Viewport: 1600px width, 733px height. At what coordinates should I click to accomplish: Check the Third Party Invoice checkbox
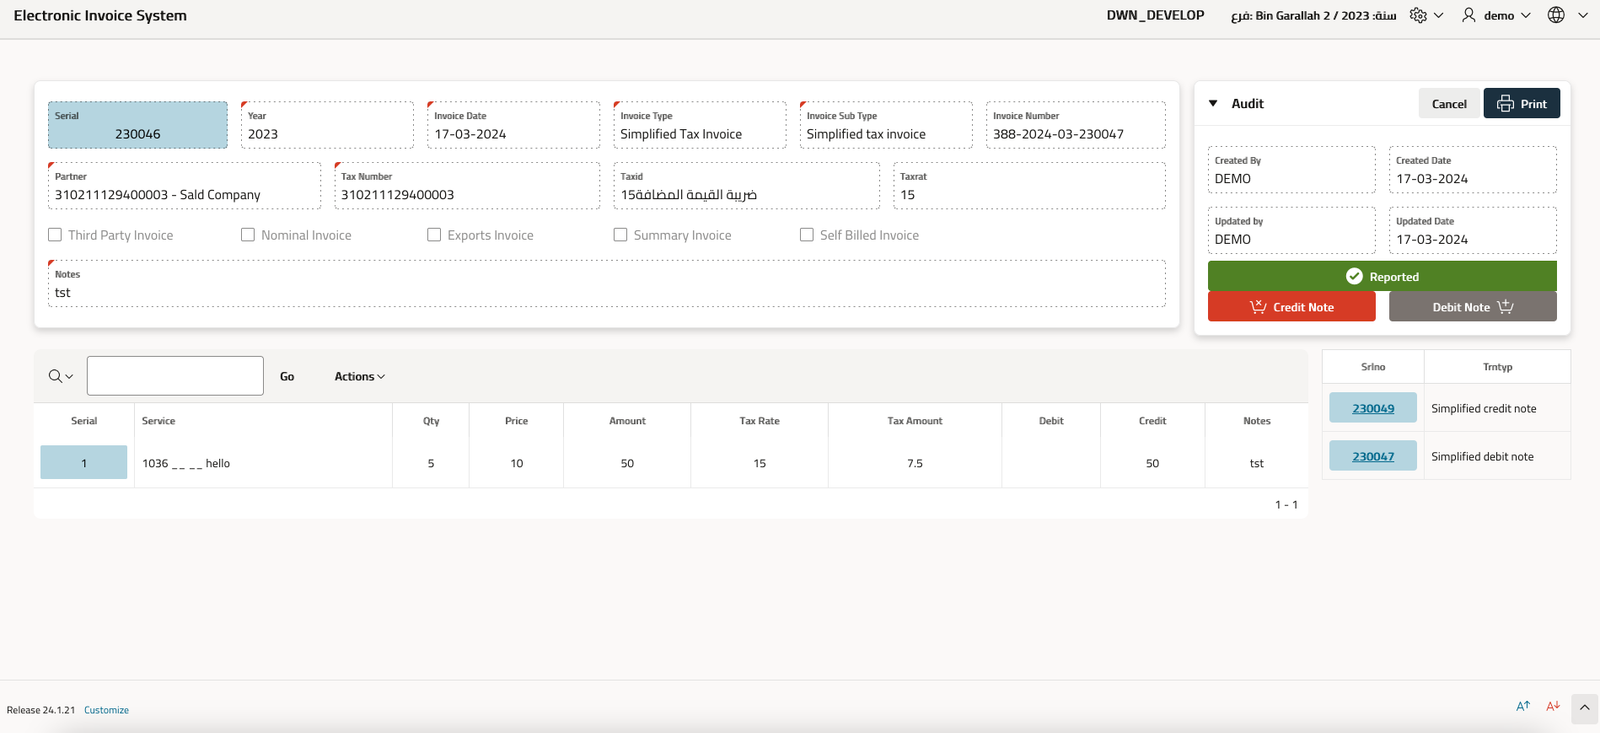55,235
